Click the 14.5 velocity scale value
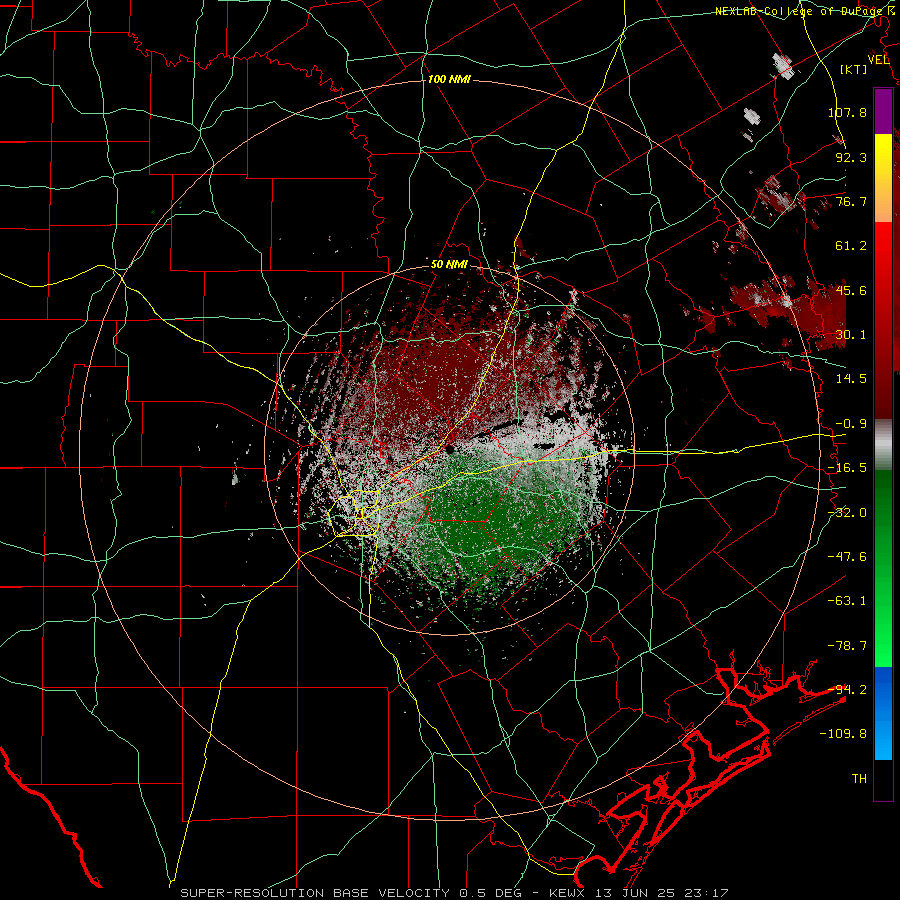The height and width of the screenshot is (900, 900). coord(851,379)
